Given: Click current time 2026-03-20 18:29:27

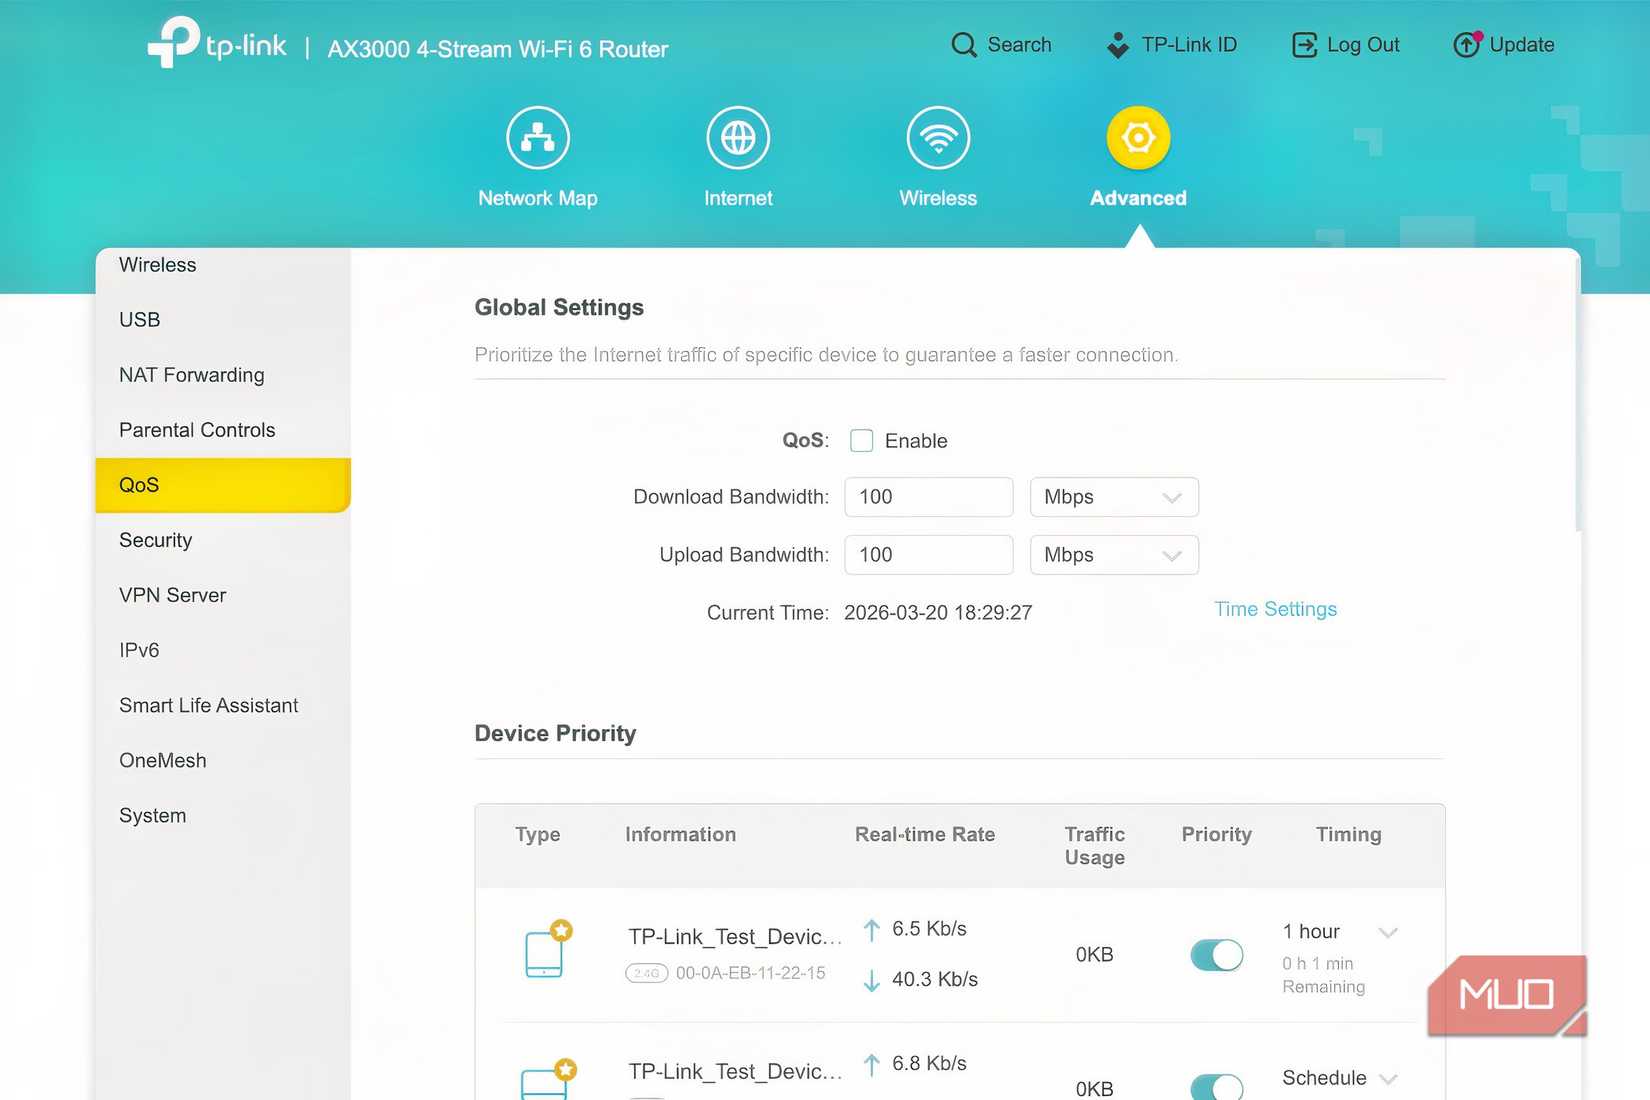Looking at the screenshot, I should pyautogui.click(x=938, y=613).
